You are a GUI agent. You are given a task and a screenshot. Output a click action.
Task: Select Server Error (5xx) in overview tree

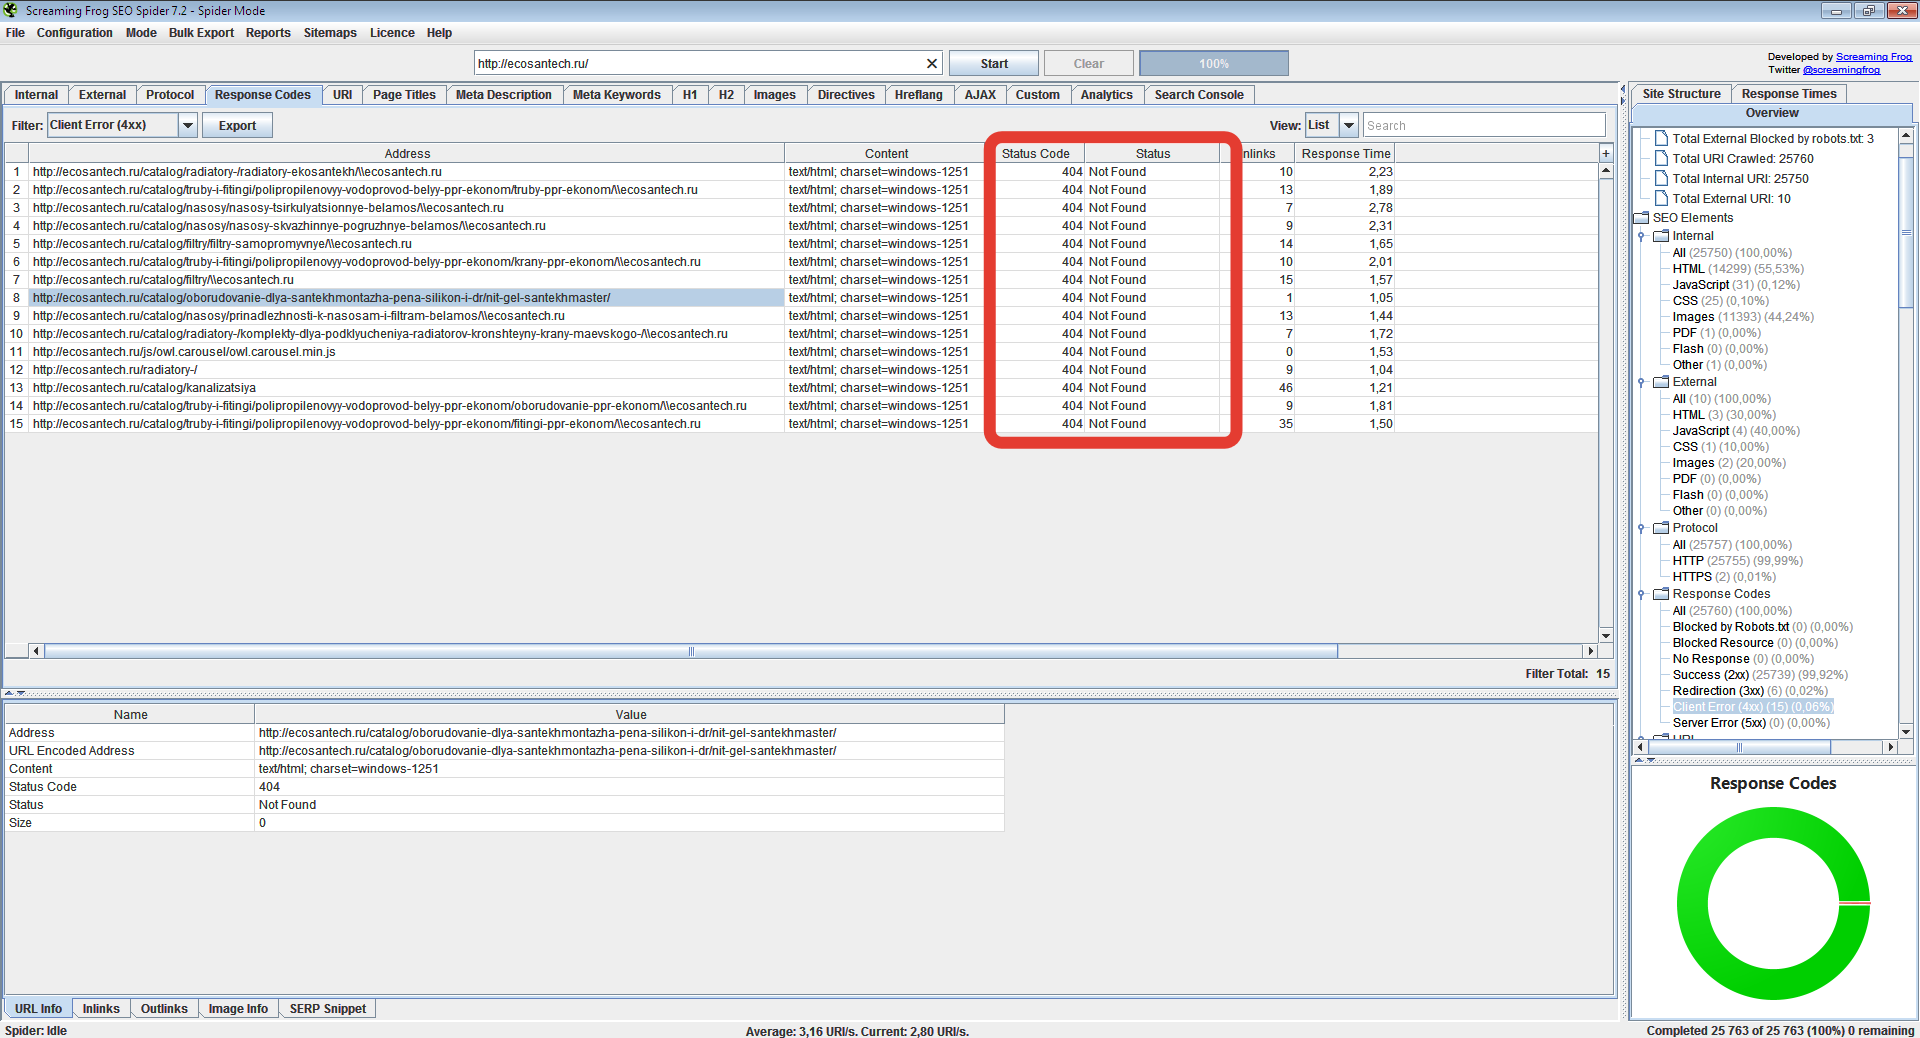point(1751,723)
